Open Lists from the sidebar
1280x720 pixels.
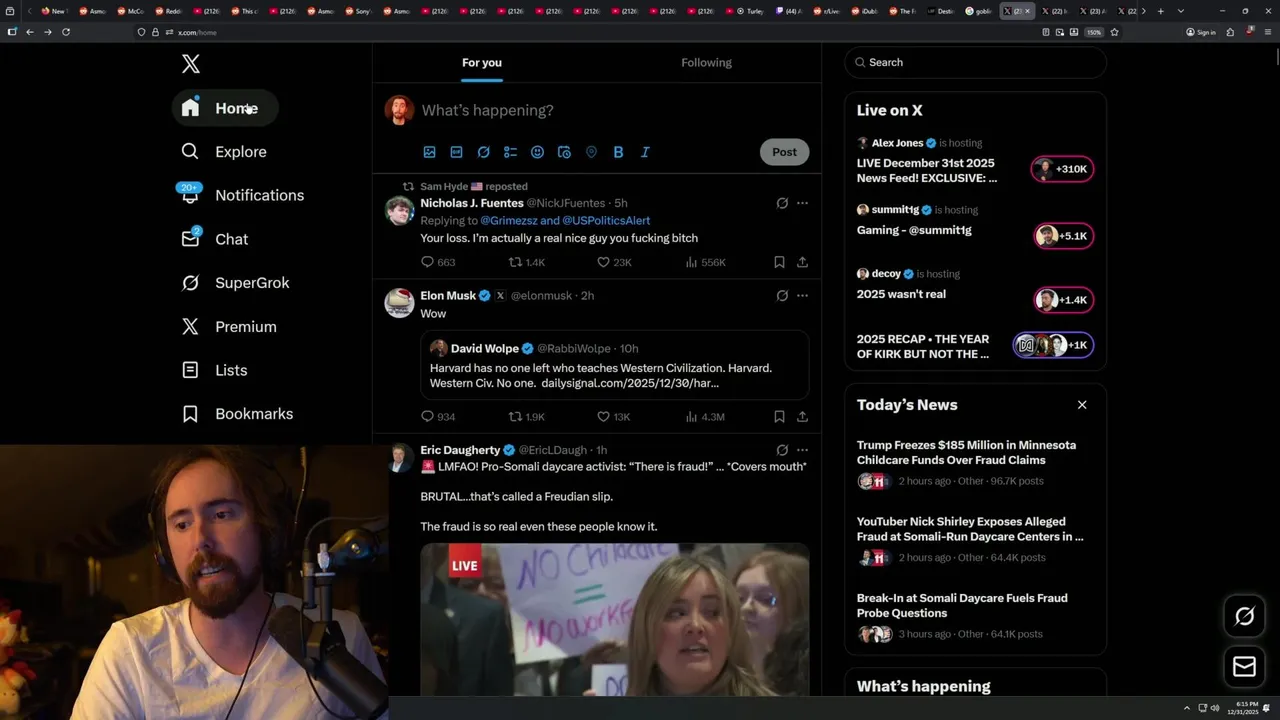click(x=215, y=370)
